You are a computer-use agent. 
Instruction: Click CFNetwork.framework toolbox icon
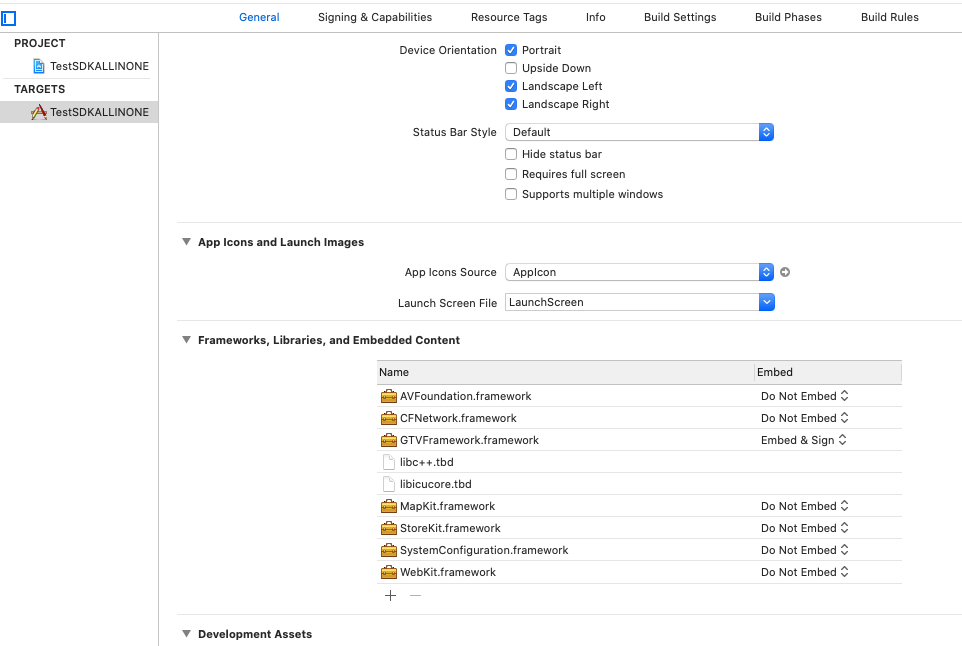point(388,418)
